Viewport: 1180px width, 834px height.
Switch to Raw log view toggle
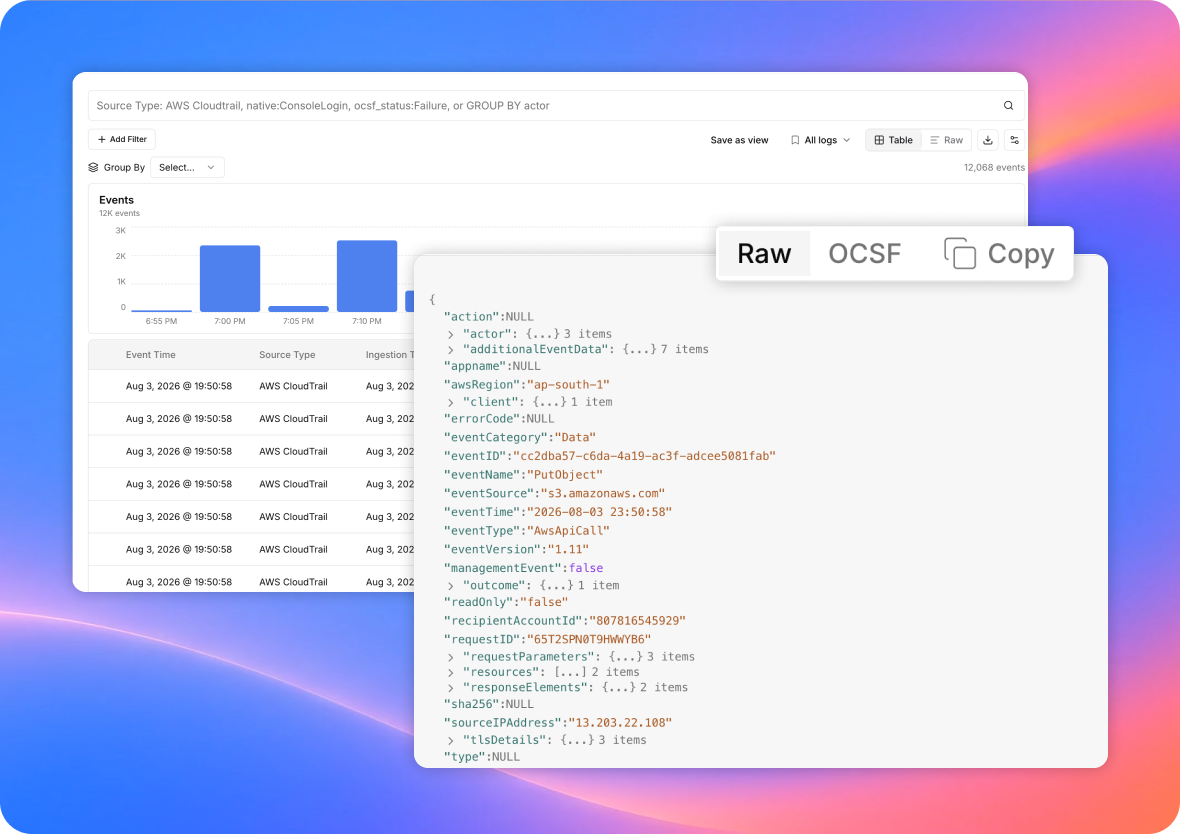pyautogui.click(x=946, y=140)
